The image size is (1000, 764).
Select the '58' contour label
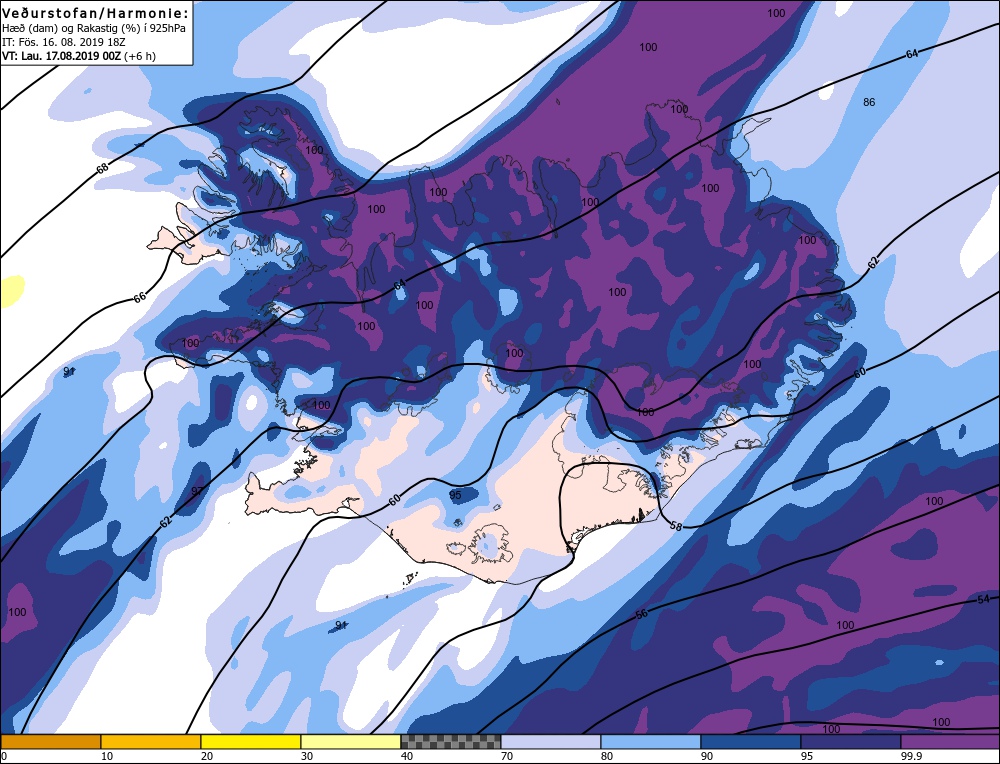tap(677, 526)
